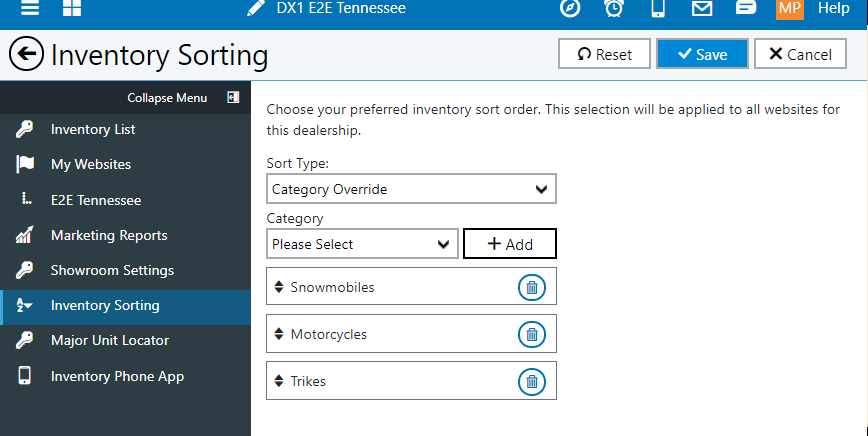868x436 pixels.
Task: Open the grid apps launcher icon
Action: (72, 8)
